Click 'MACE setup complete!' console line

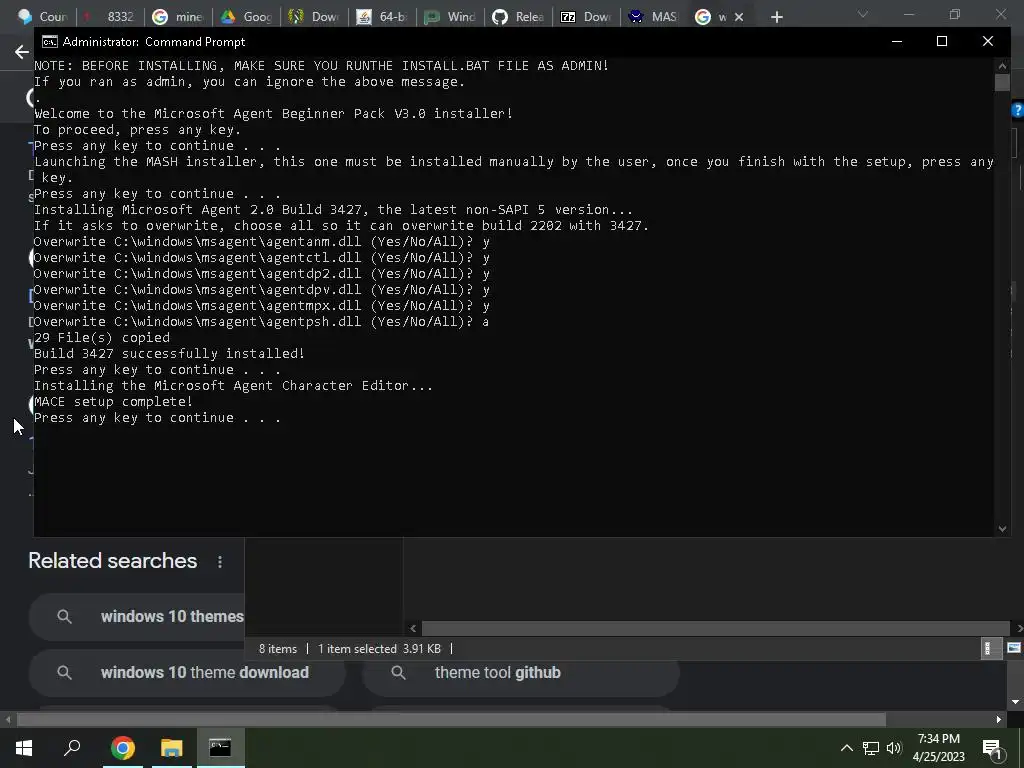click(114, 402)
